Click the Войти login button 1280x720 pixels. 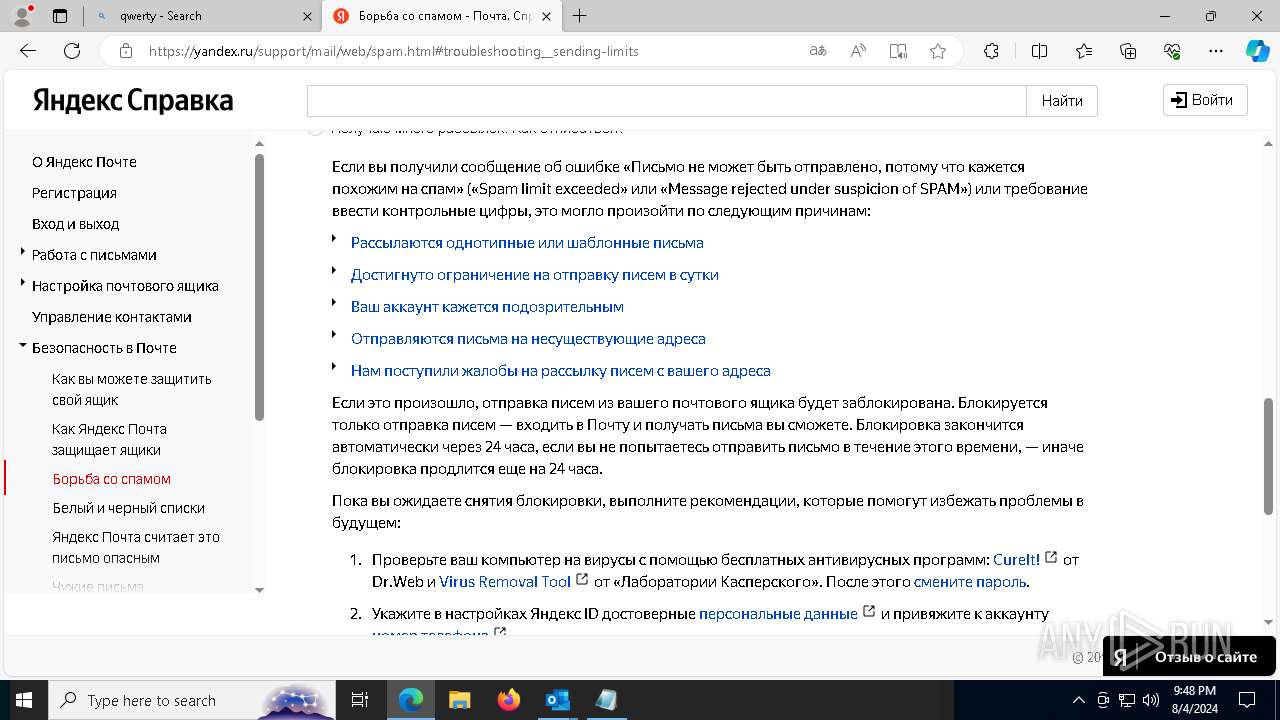(1204, 100)
